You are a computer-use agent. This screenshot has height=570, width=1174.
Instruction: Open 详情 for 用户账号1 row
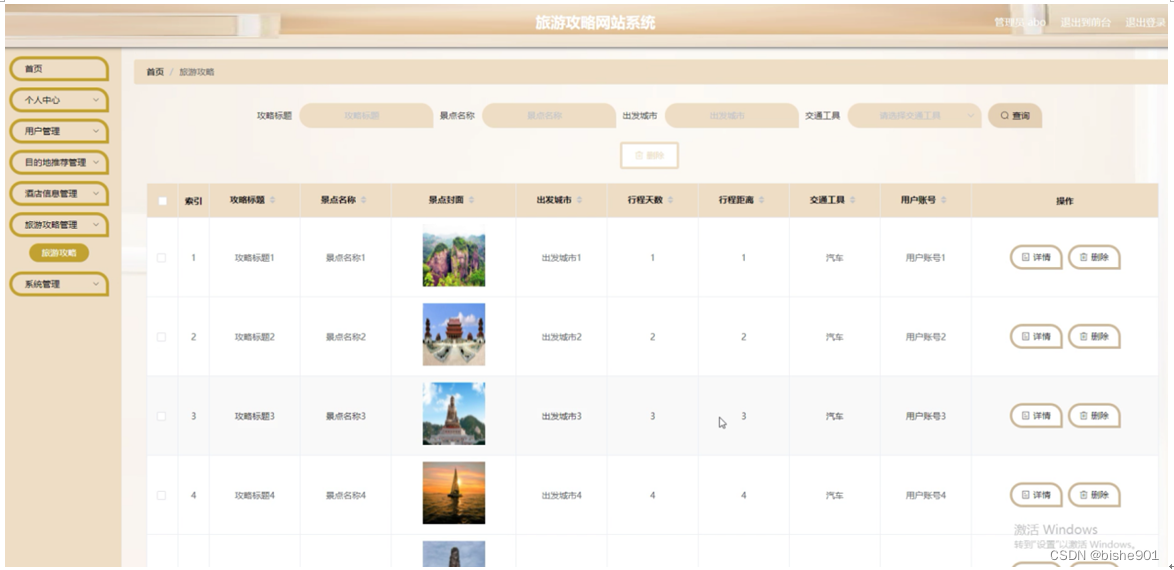1035,257
